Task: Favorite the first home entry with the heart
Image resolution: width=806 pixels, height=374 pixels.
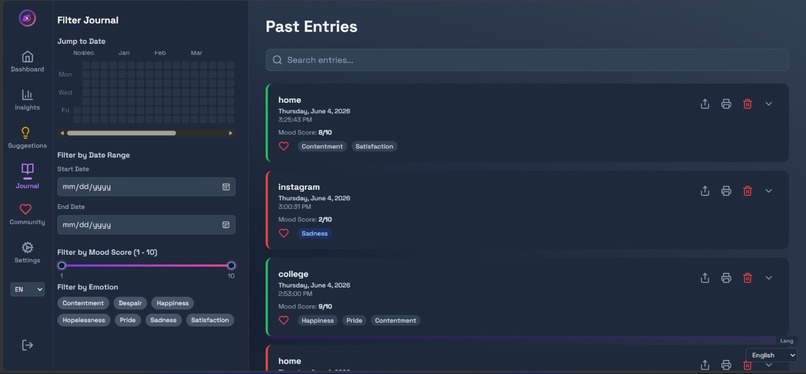Action: pos(284,146)
